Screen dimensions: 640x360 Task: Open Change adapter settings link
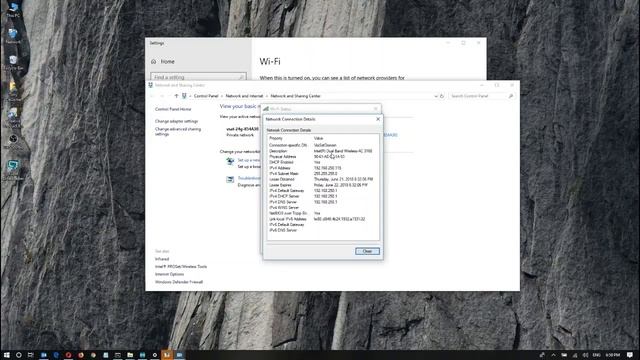(176, 121)
